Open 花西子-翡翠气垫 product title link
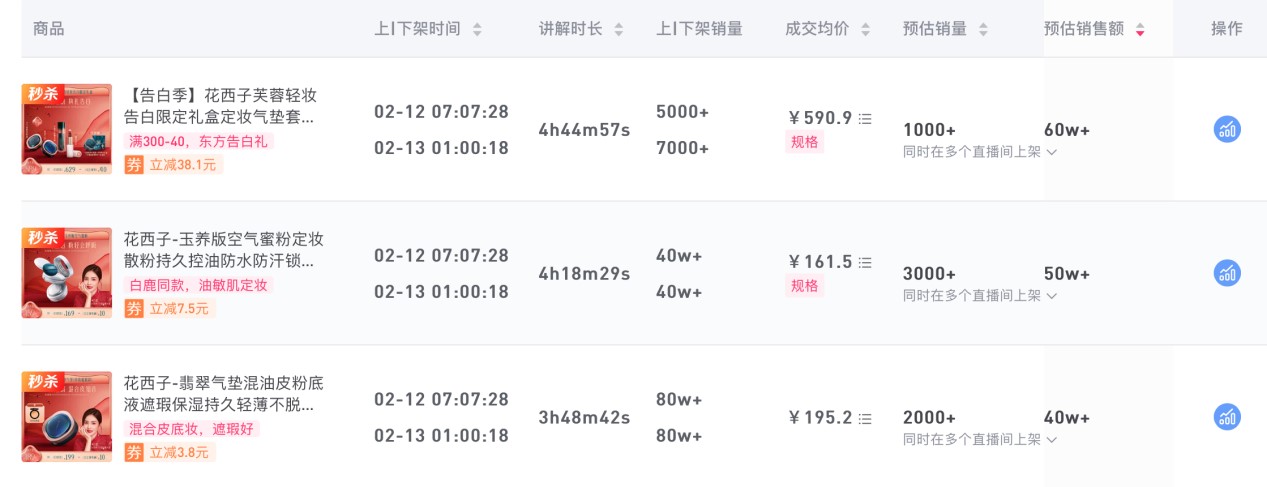The width and height of the screenshot is (1267, 487). (223, 394)
